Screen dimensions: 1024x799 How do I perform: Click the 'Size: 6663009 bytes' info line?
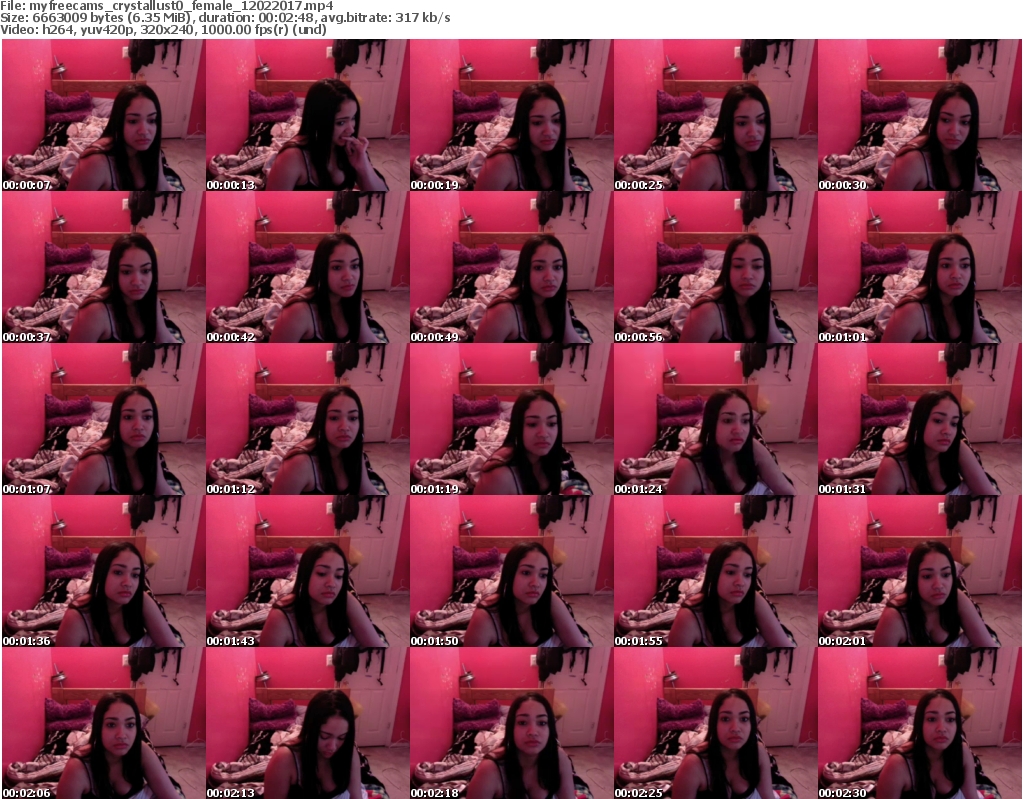coord(225,18)
